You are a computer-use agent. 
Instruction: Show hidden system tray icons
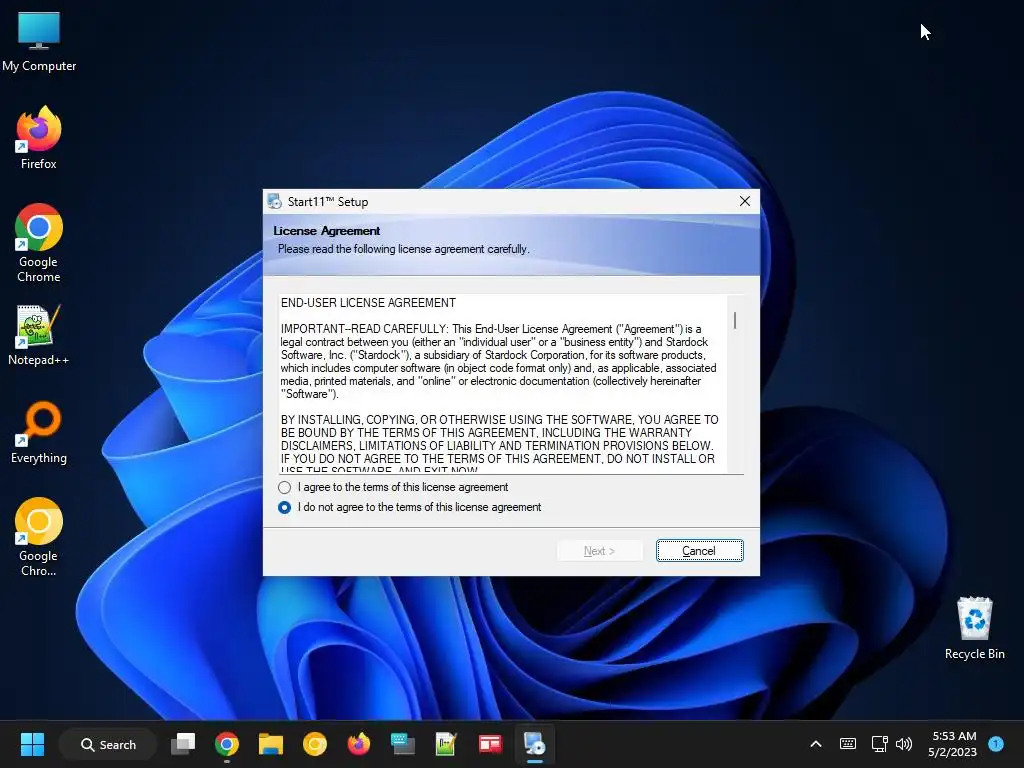(816, 744)
